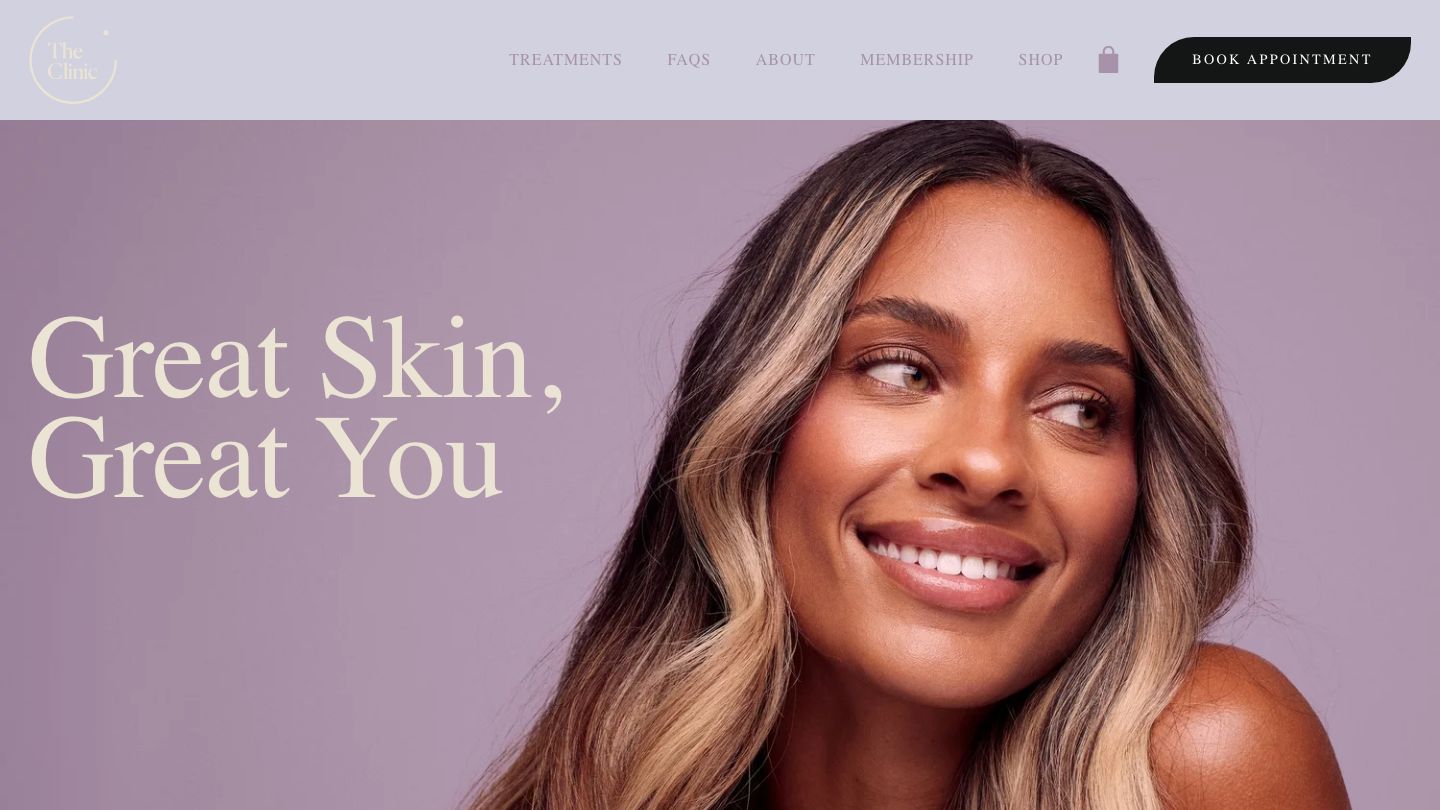Open the shopping bag cart icon
1440x810 pixels.
1108,60
